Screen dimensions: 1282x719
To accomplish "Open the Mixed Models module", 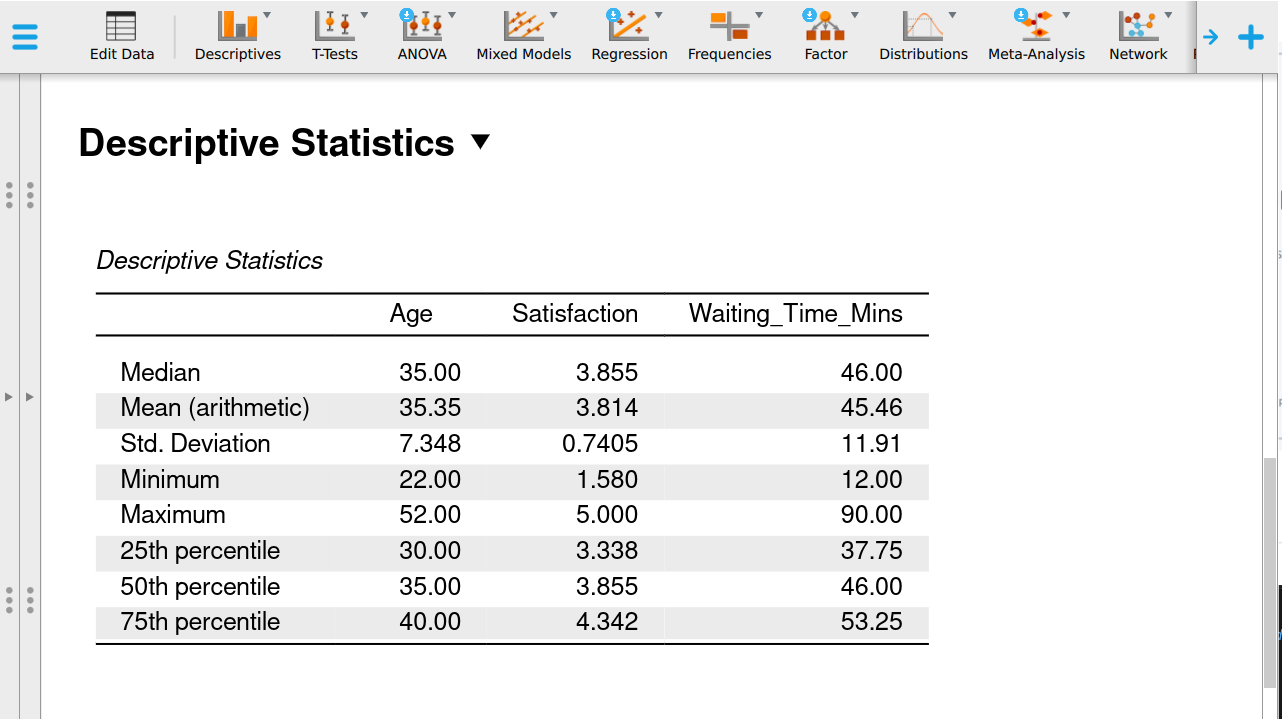I will coord(524,38).
